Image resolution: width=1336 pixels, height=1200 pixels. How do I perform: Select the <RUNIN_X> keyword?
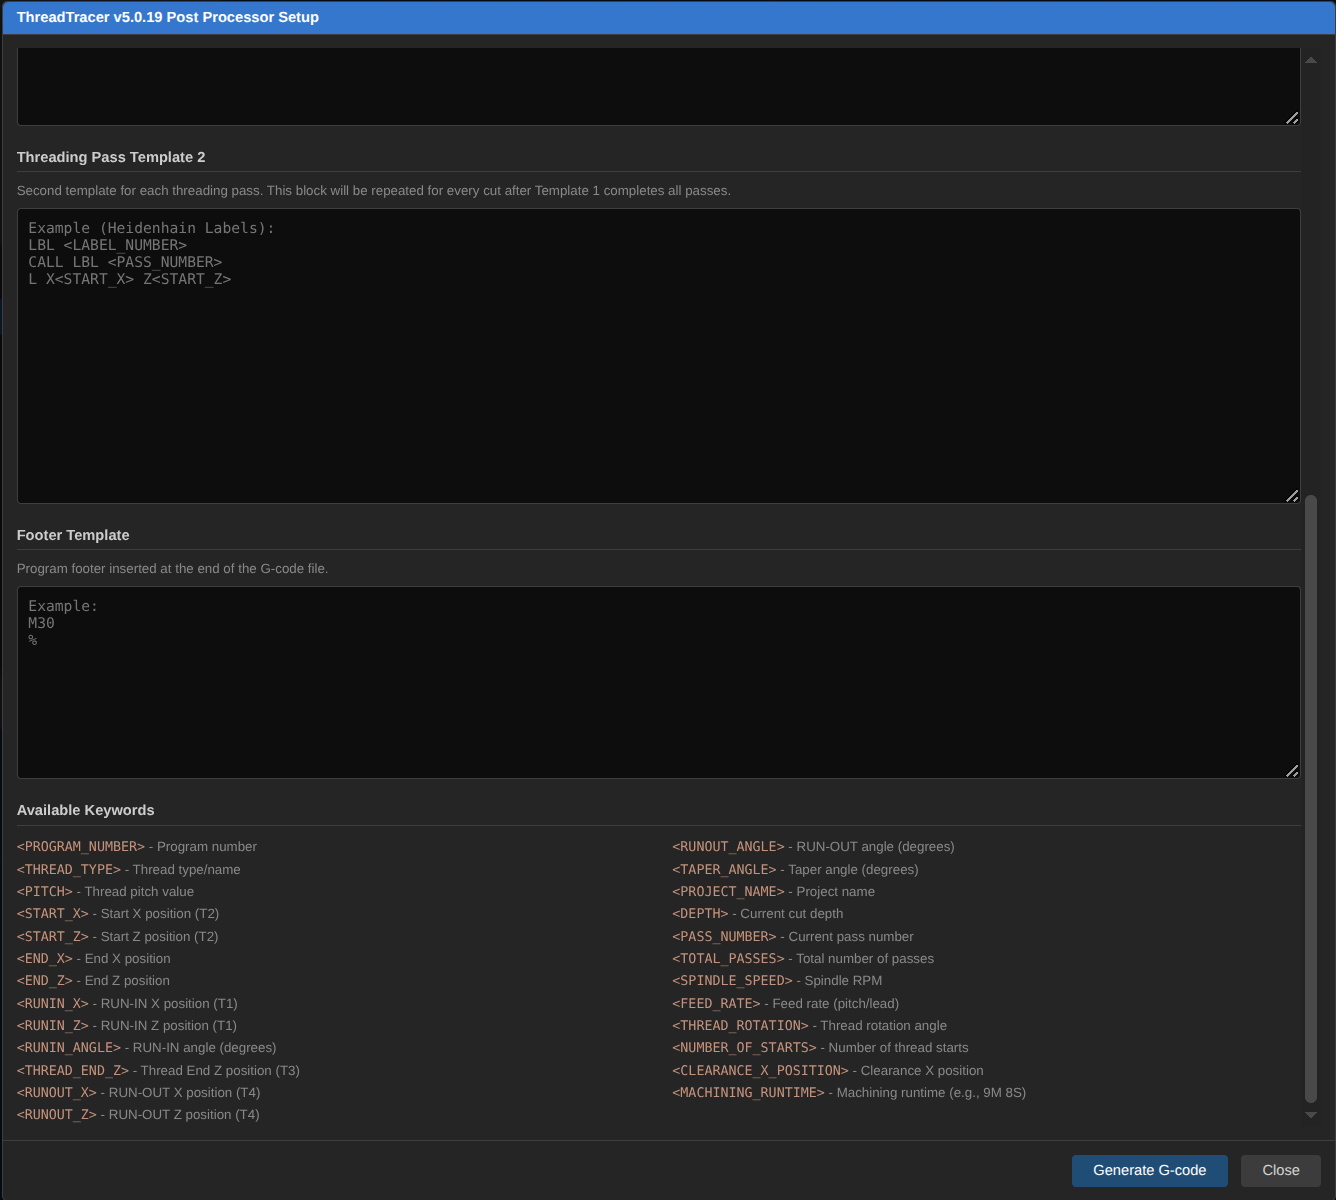(53, 1004)
